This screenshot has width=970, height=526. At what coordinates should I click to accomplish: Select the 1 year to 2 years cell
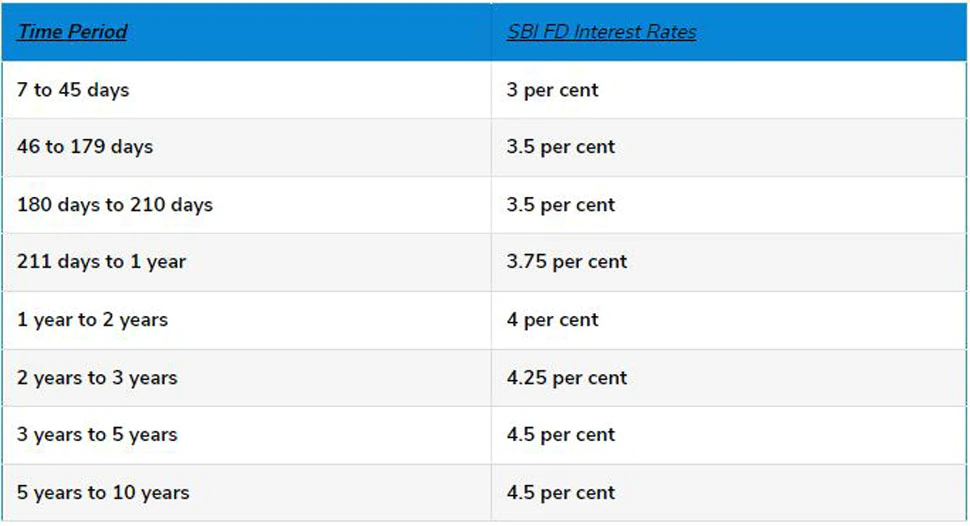[92, 320]
